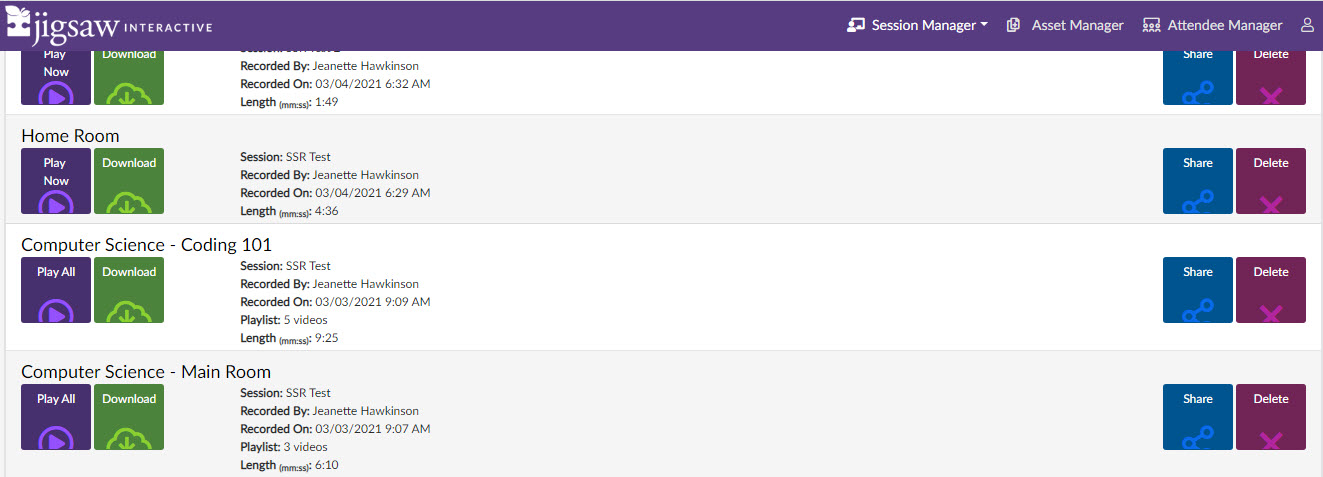Delete the Computer Science Main Room recording
1323x477 pixels.
[x=1271, y=417]
